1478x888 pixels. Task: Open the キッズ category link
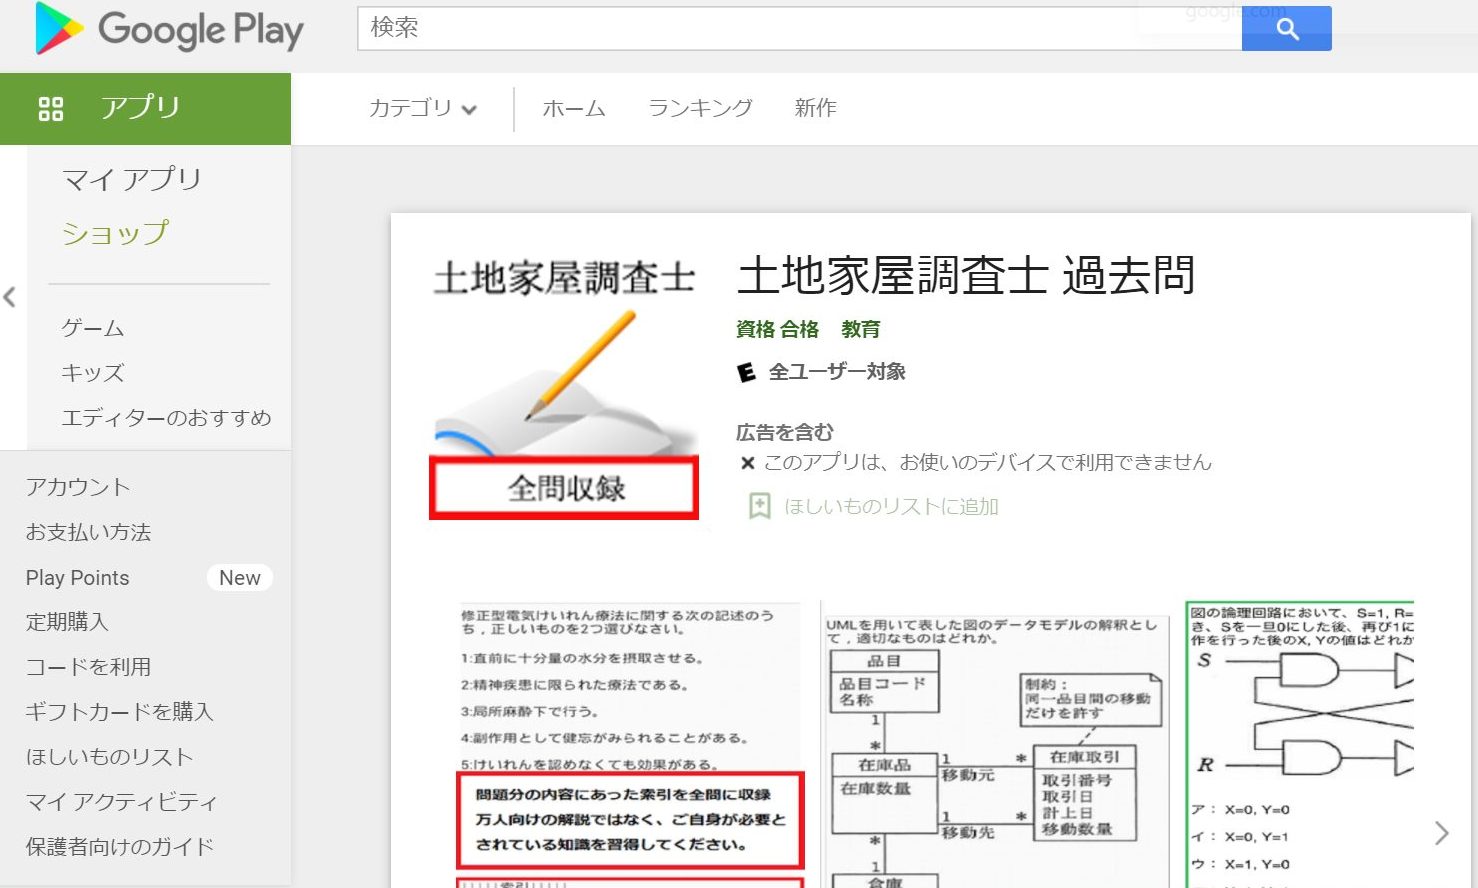pos(93,373)
